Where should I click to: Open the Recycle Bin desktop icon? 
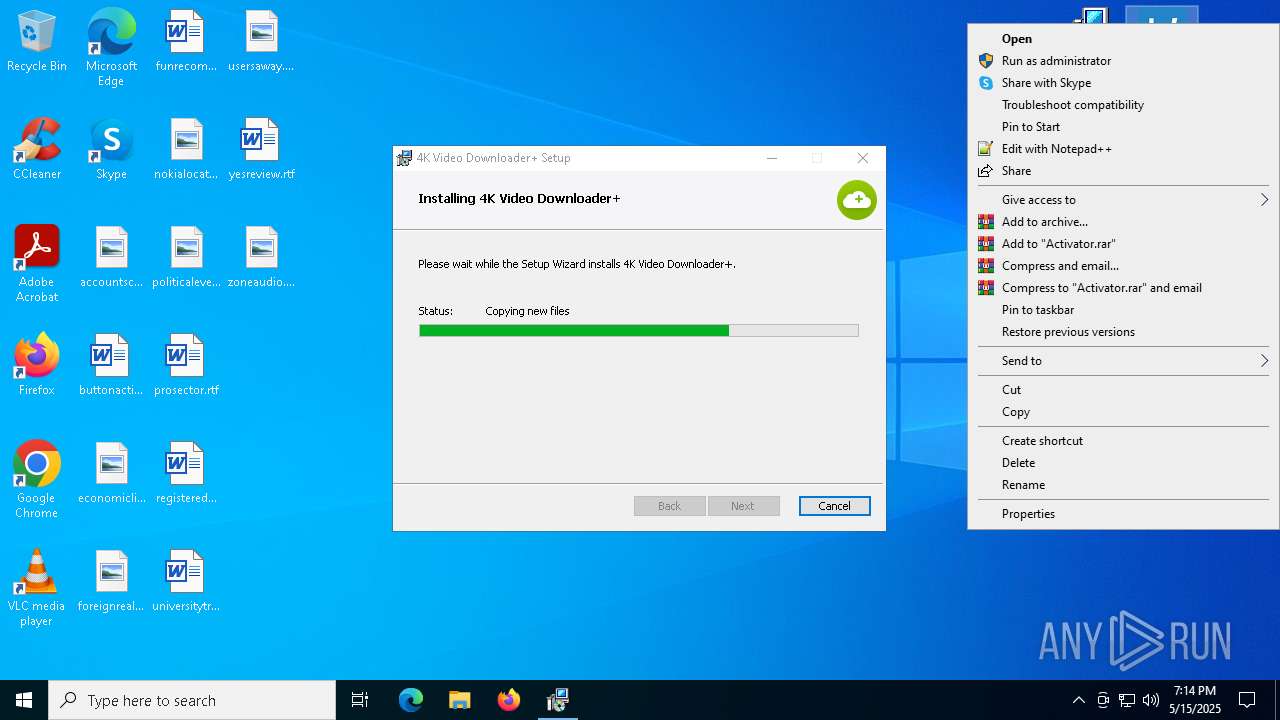coord(37,42)
